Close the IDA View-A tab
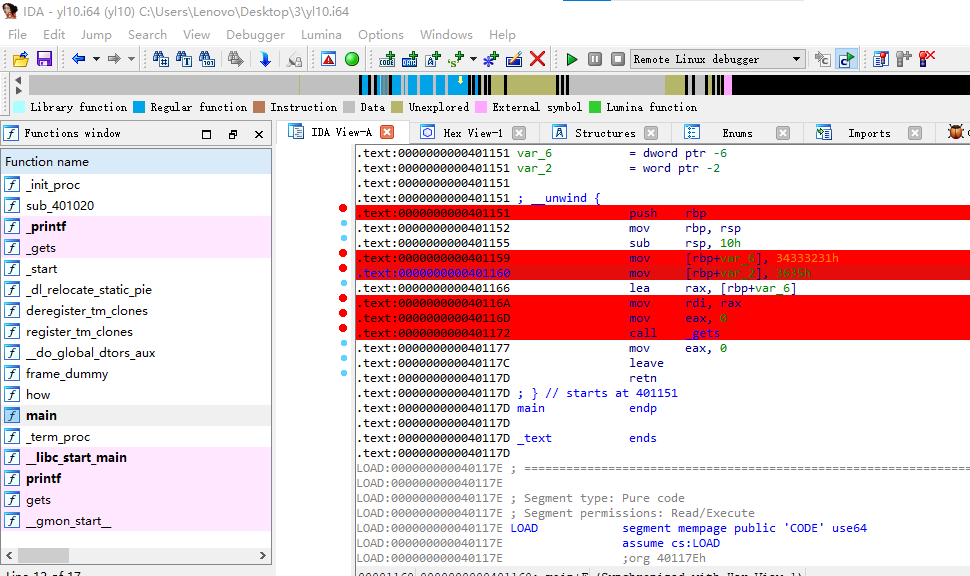970x576 pixels. tap(387, 132)
